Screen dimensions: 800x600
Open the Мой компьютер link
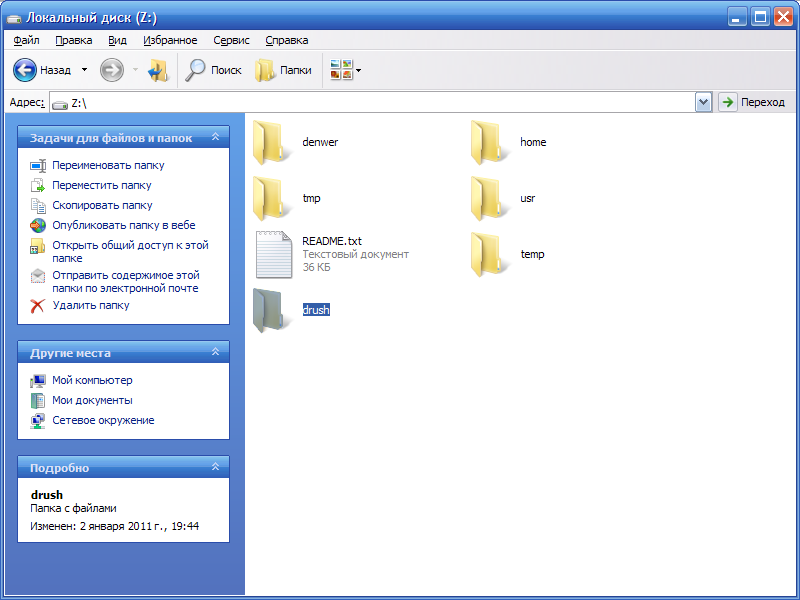point(92,381)
